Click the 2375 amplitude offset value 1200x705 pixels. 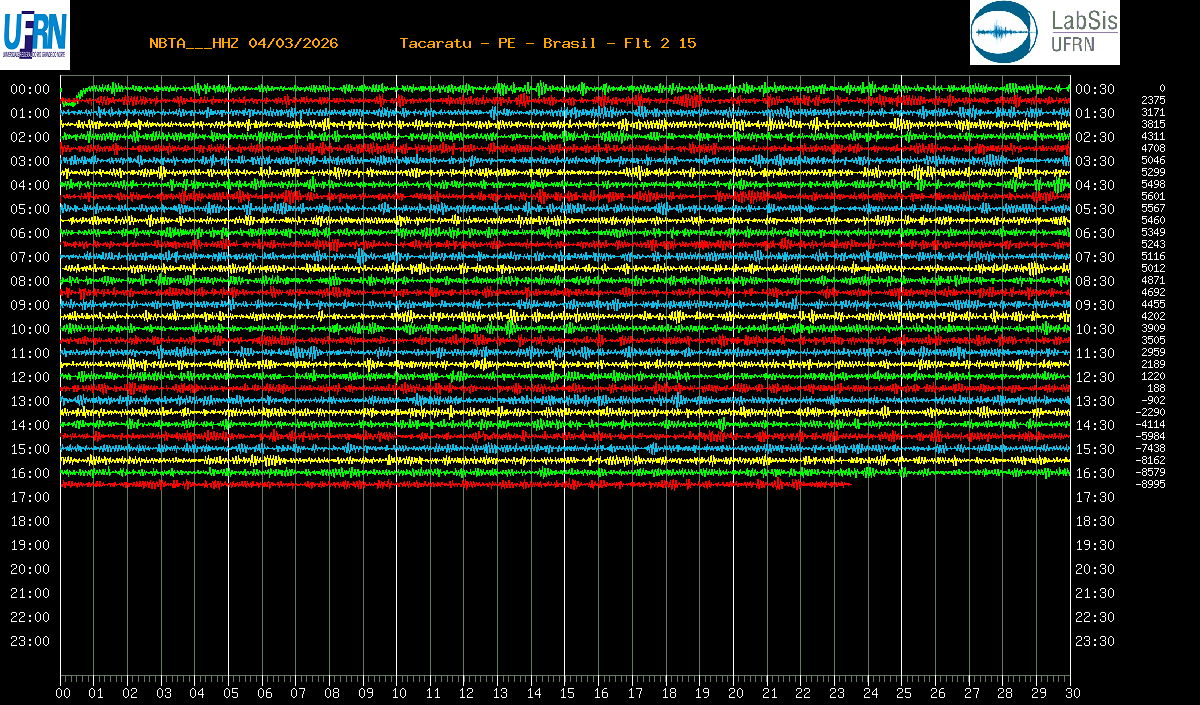coord(1152,101)
